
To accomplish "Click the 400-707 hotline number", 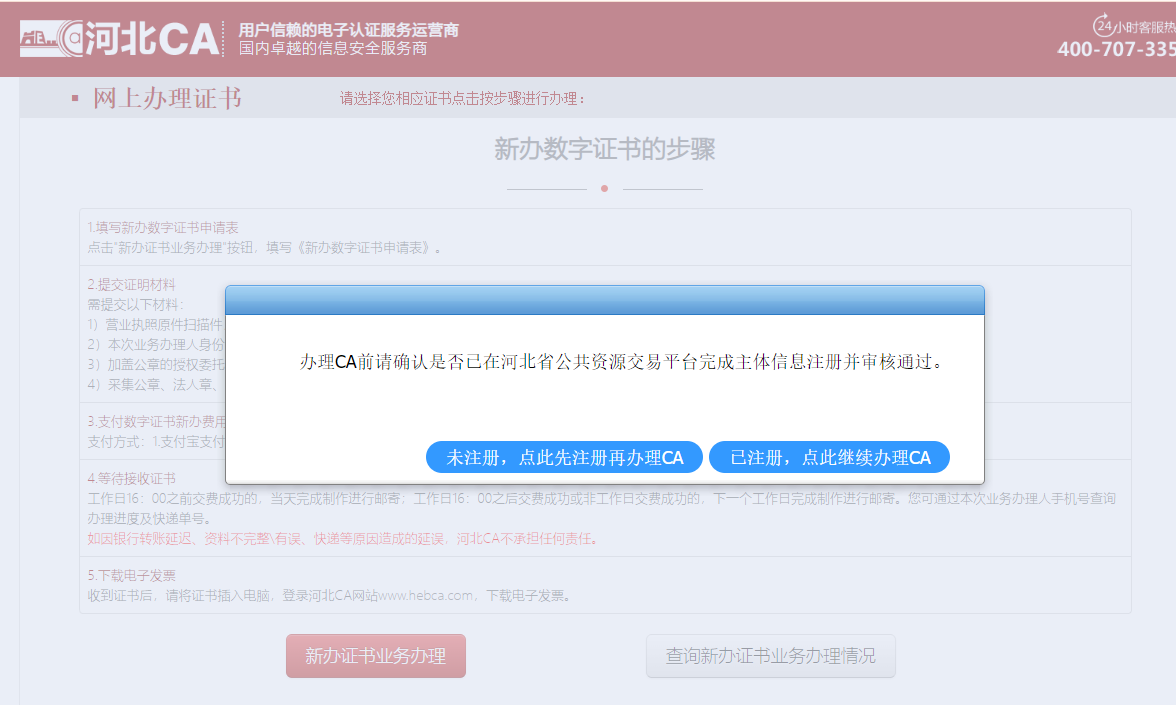I will coord(1115,50).
